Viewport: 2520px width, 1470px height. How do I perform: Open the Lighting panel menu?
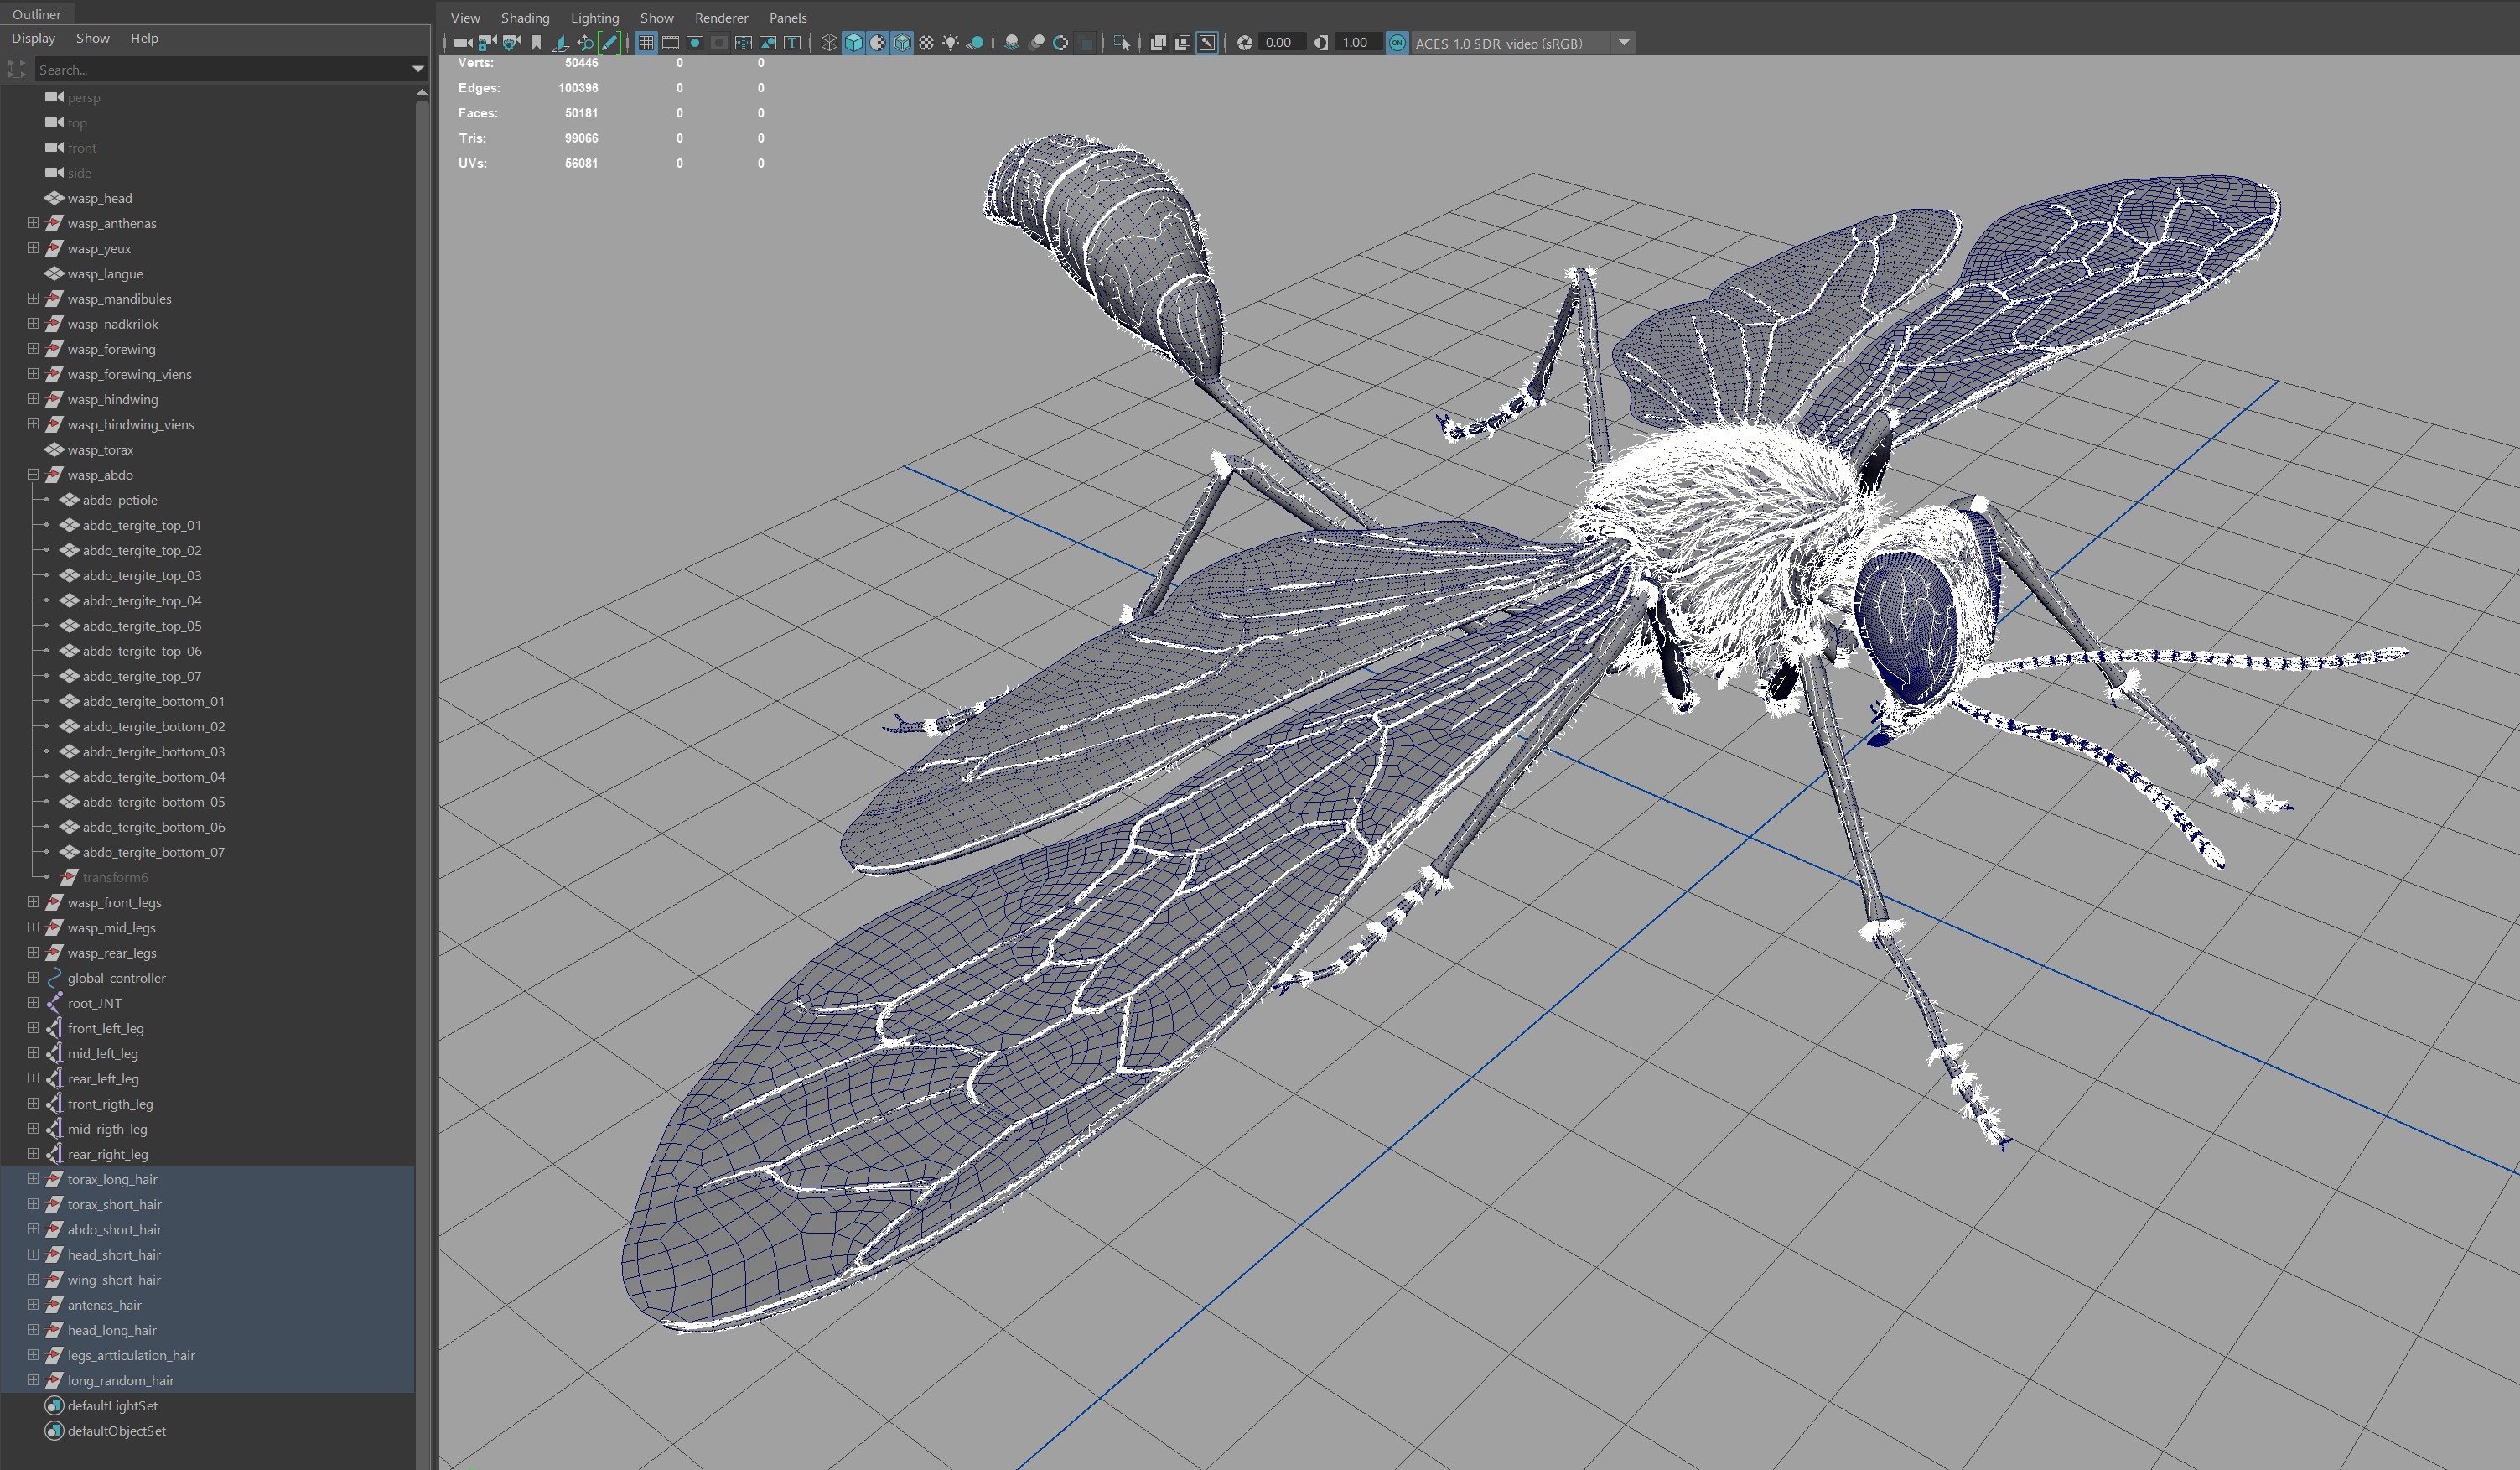595,18
